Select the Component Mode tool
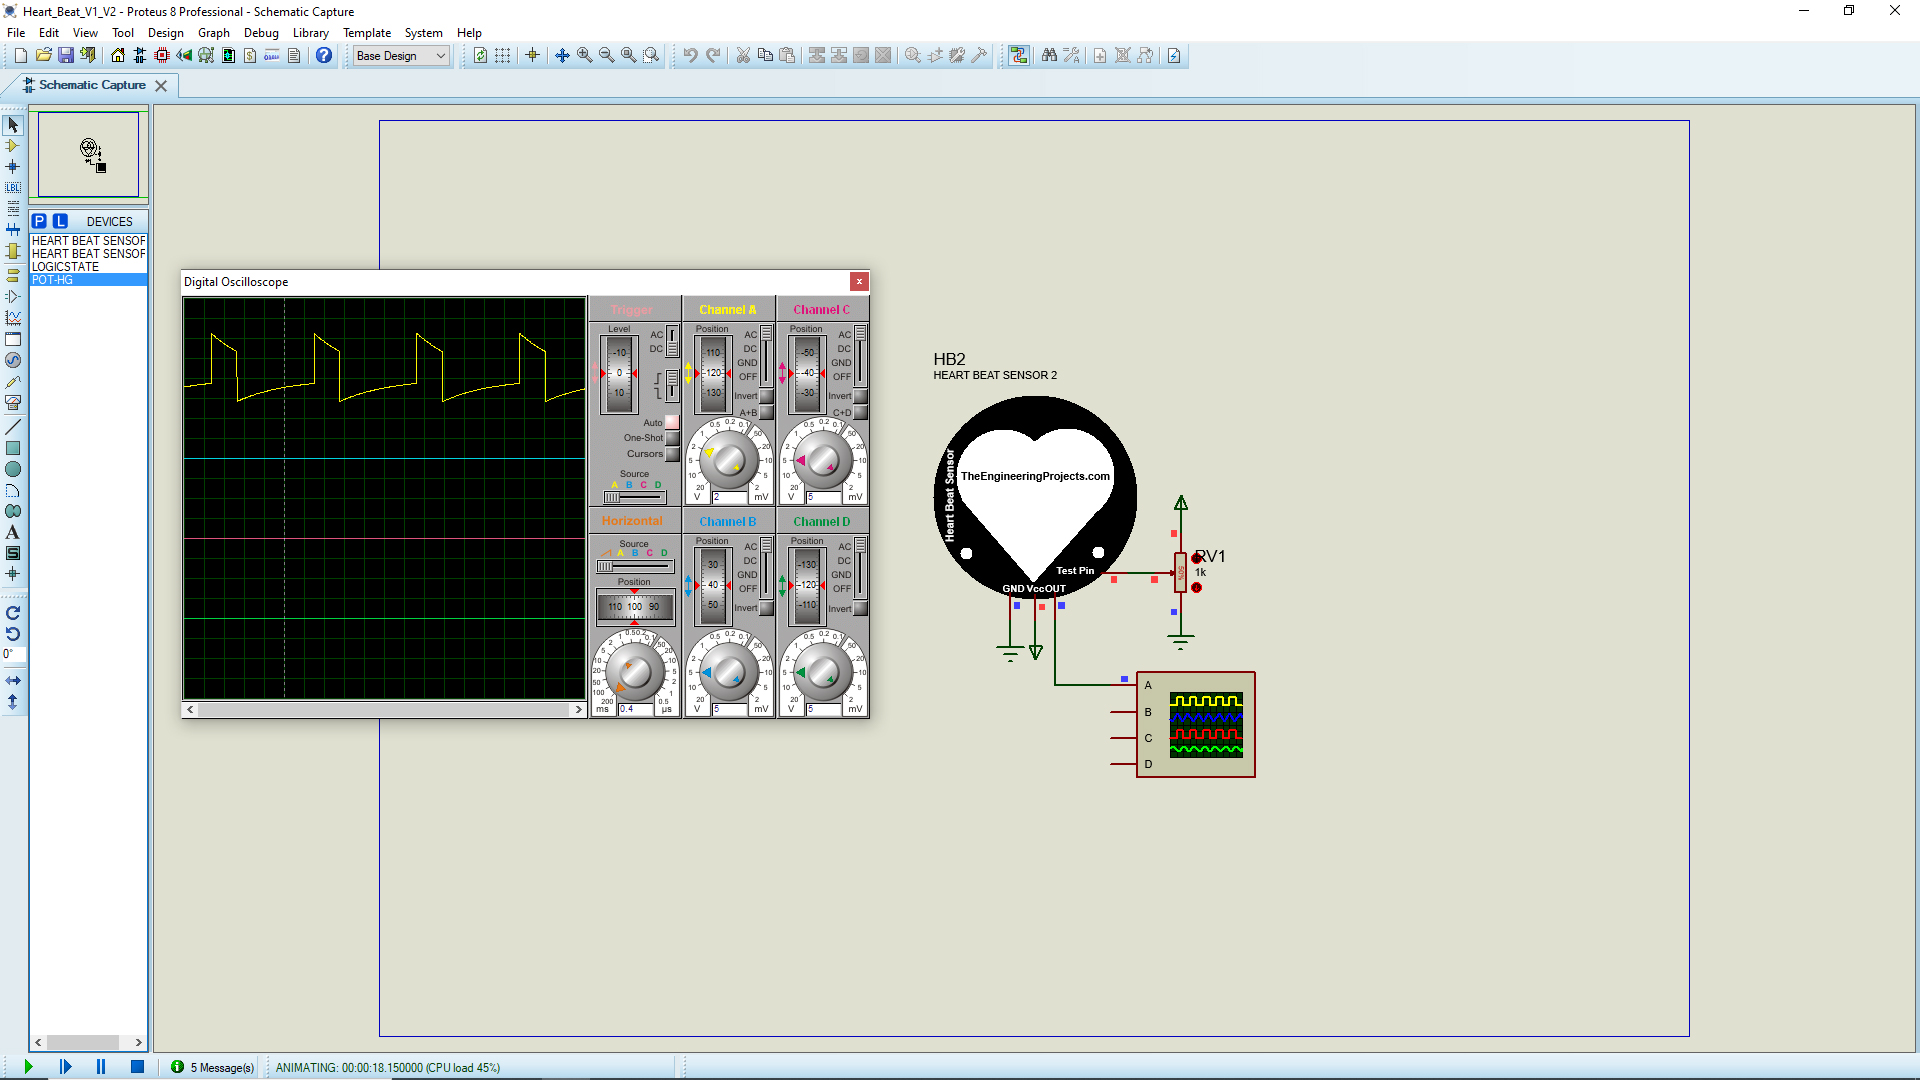 tap(13, 146)
